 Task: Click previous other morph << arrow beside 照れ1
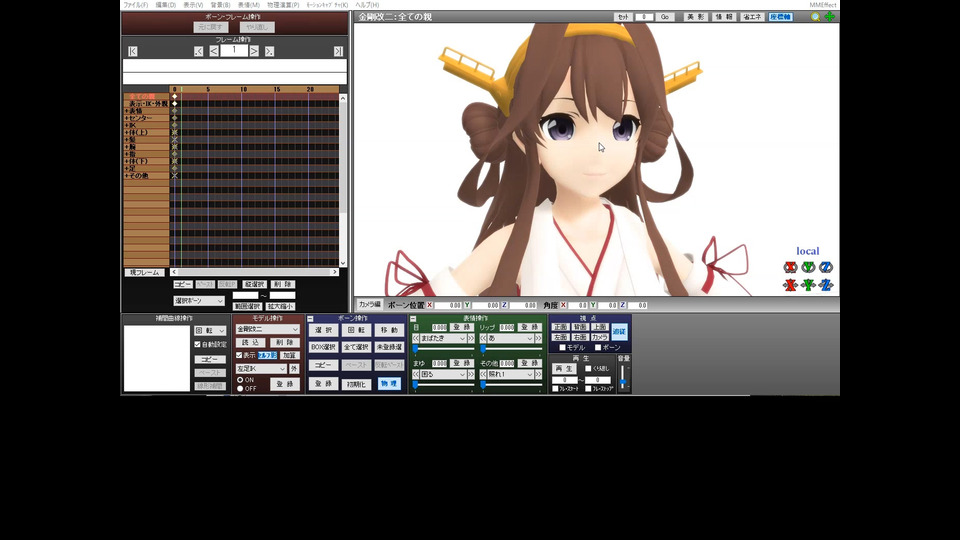click(483, 374)
